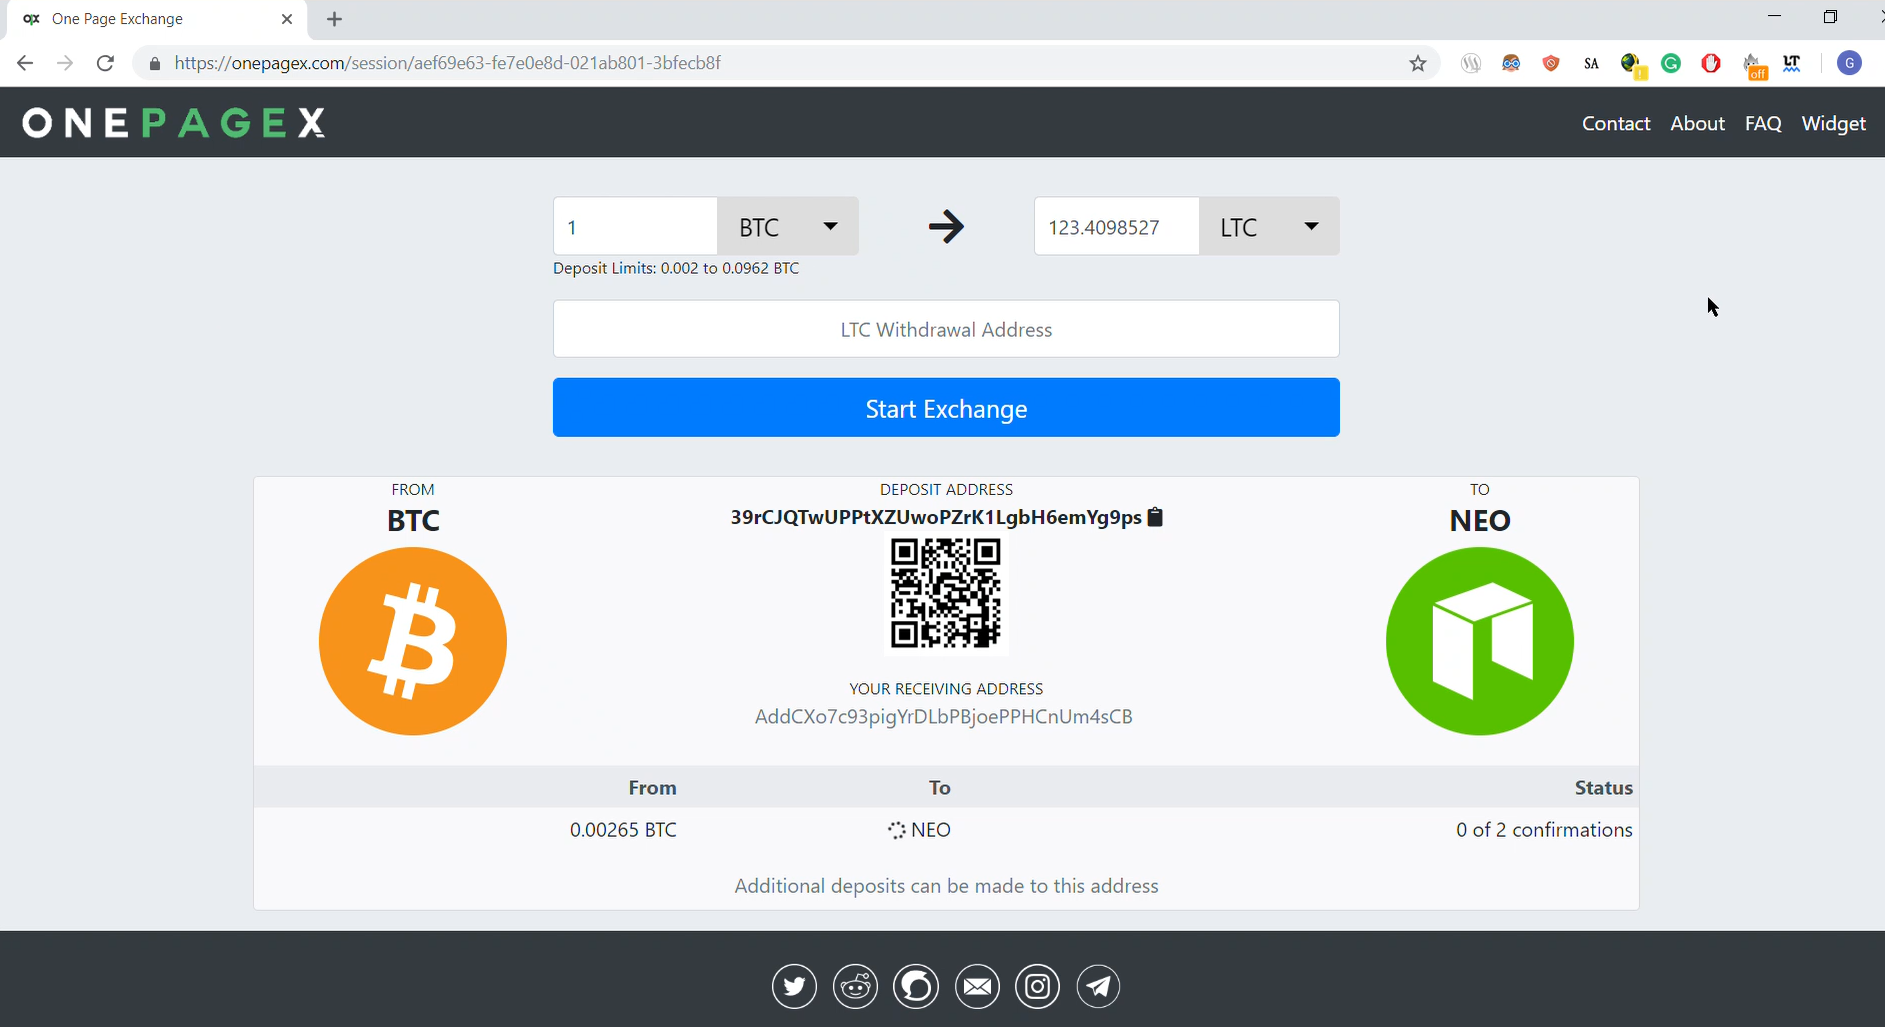Click the Twitter icon in the footer
The height and width of the screenshot is (1027, 1885).
click(794, 987)
